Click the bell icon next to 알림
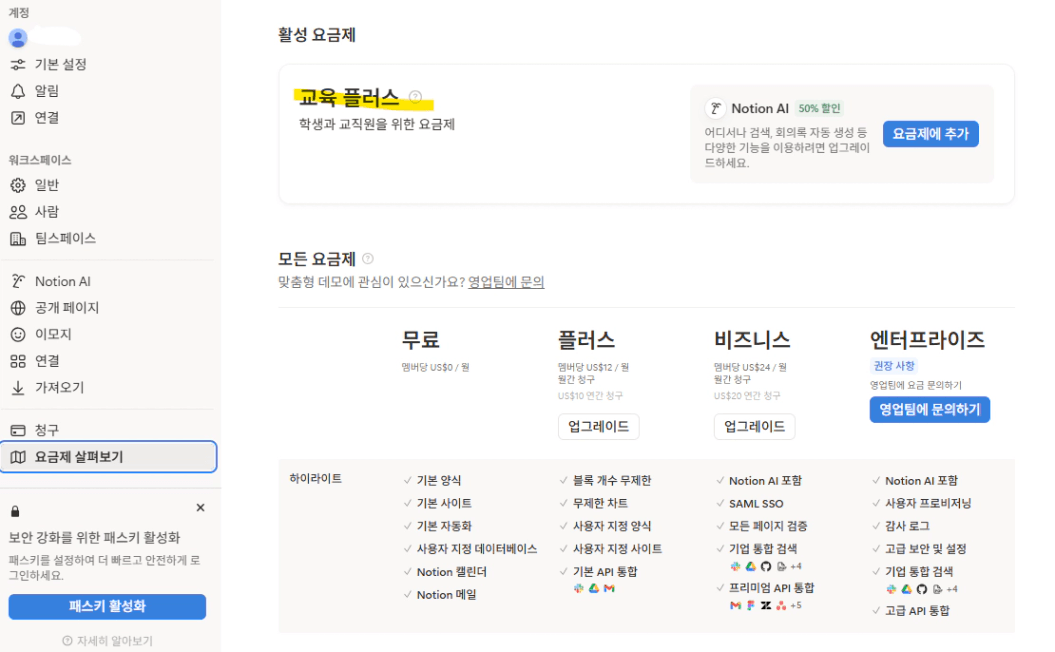Viewport: 1055px width, 652px height. pos(18,91)
